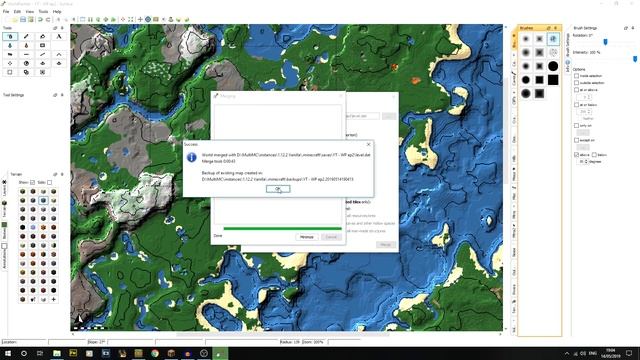Viewport: 640px width, 360px height.
Task: Open the Help menu
Action: coord(57,11)
